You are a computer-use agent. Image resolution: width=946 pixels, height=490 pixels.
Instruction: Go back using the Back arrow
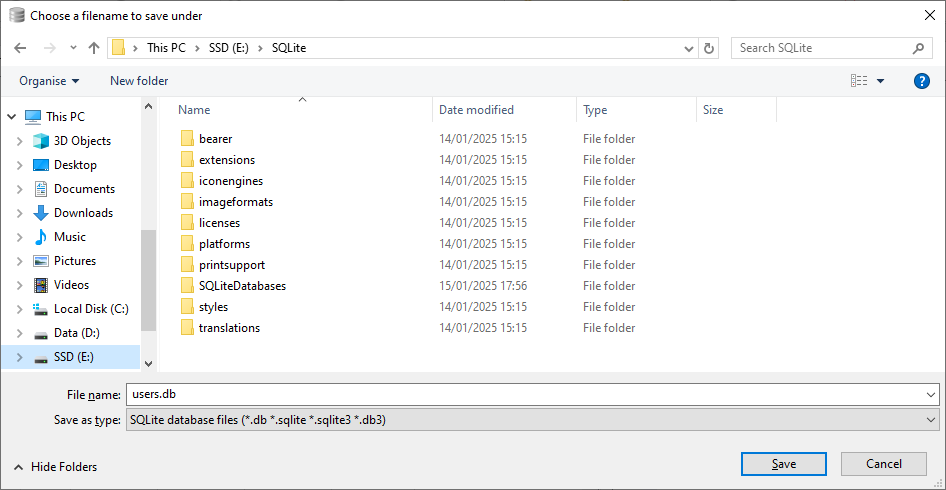pos(20,48)
